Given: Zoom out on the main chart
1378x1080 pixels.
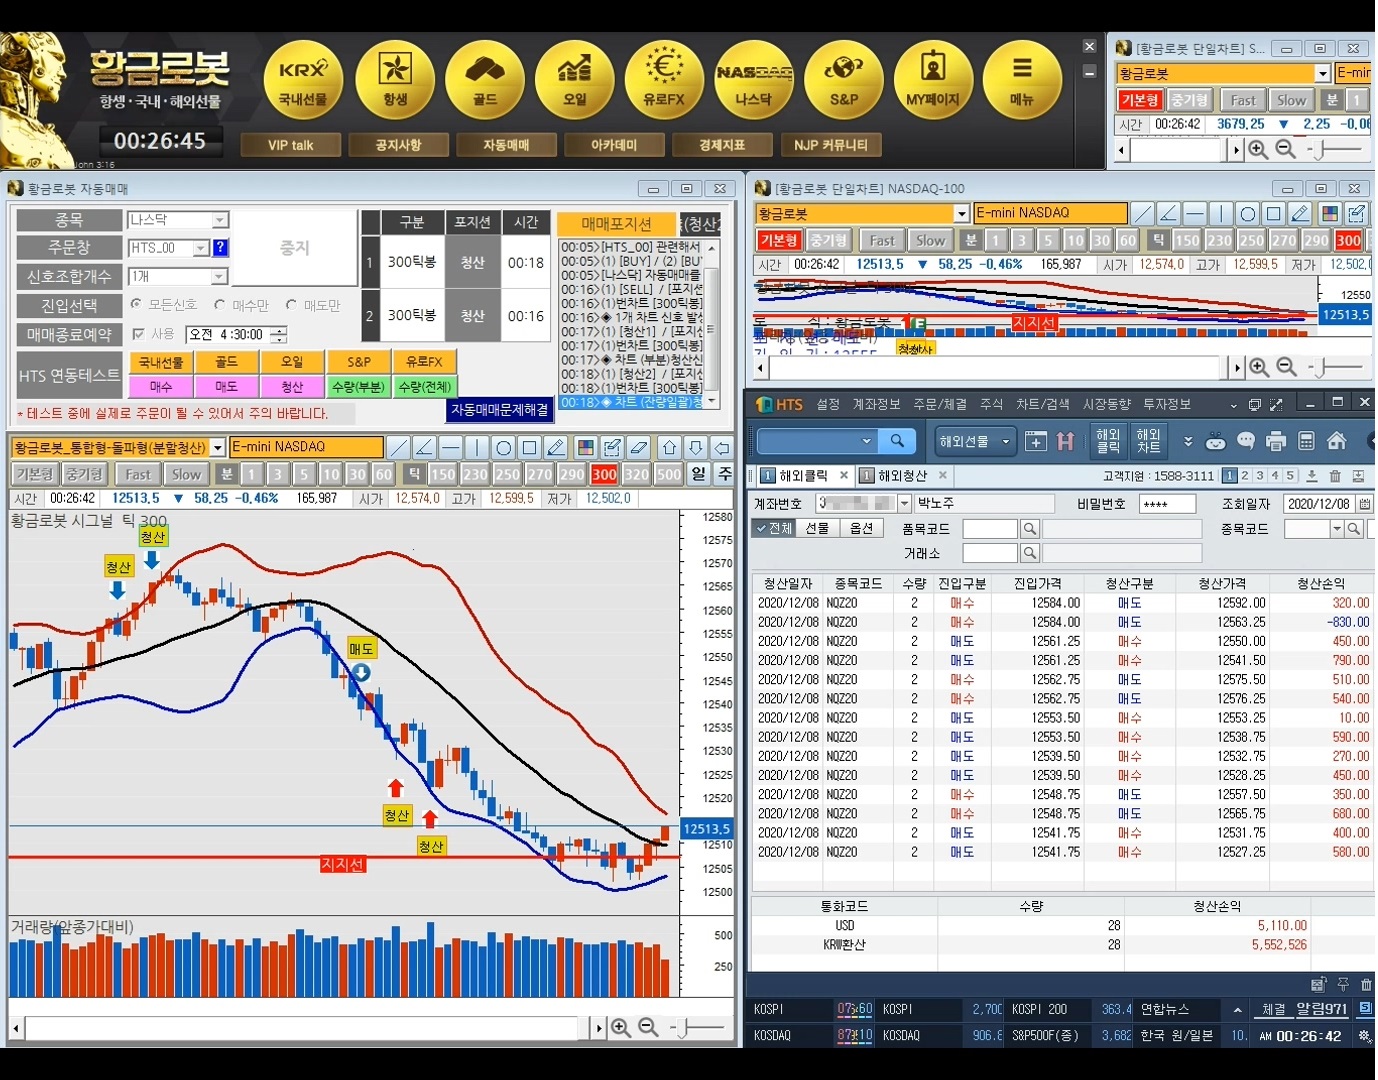Looking at the screenshot, I should tap(648, 1027).
